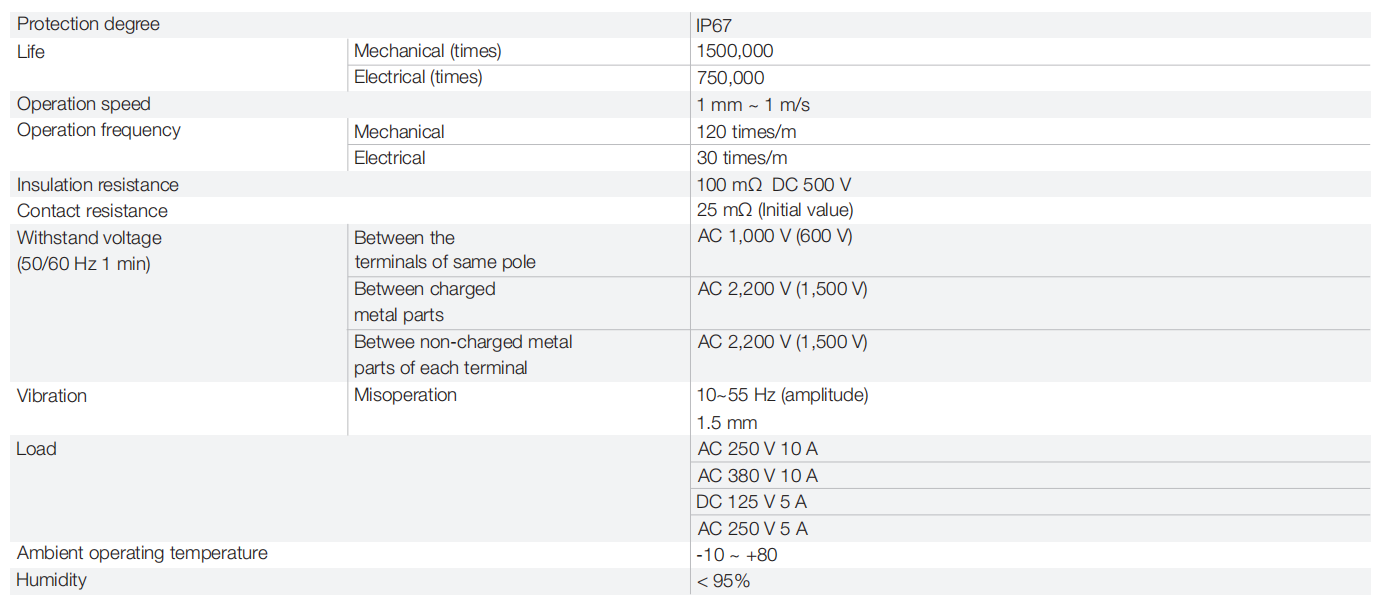Select the DC 125 V 5 A load
The height and width of the screenshot is (605, 1381).
(x=752, y=502)
